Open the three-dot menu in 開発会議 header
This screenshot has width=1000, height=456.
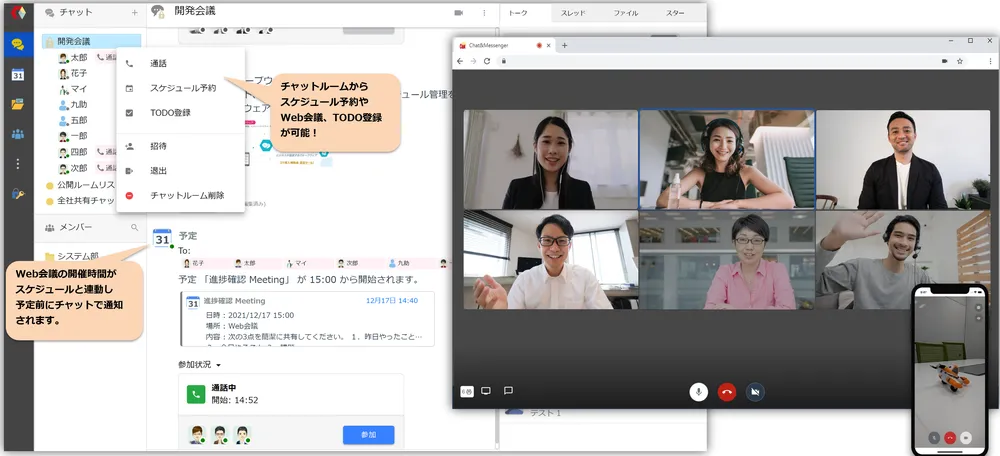click(x=484, y=13)
